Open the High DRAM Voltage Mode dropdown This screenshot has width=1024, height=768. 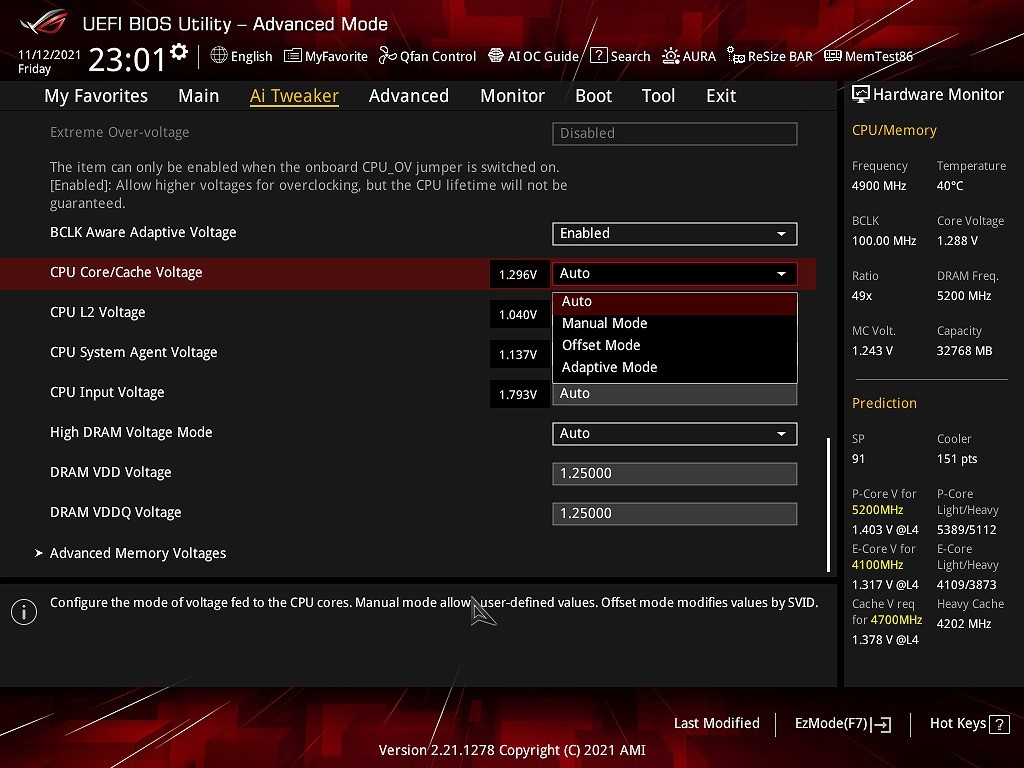coord(674,433)
